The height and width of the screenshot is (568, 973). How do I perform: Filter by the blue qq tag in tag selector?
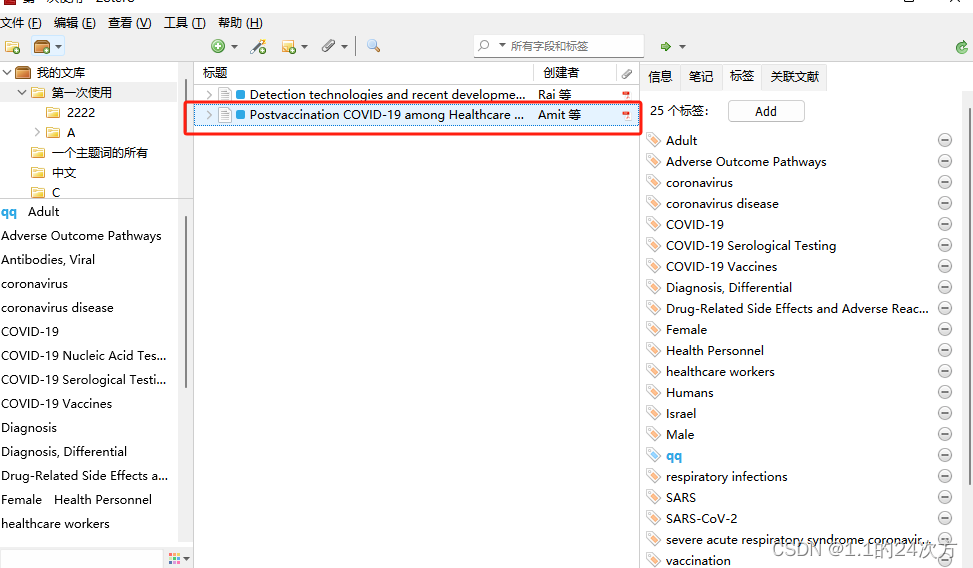tap(9, 212)
